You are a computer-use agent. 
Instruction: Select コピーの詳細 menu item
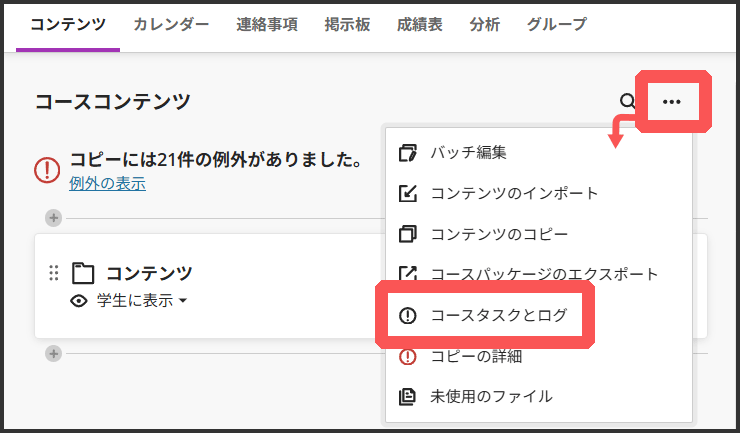pos(476,356)
